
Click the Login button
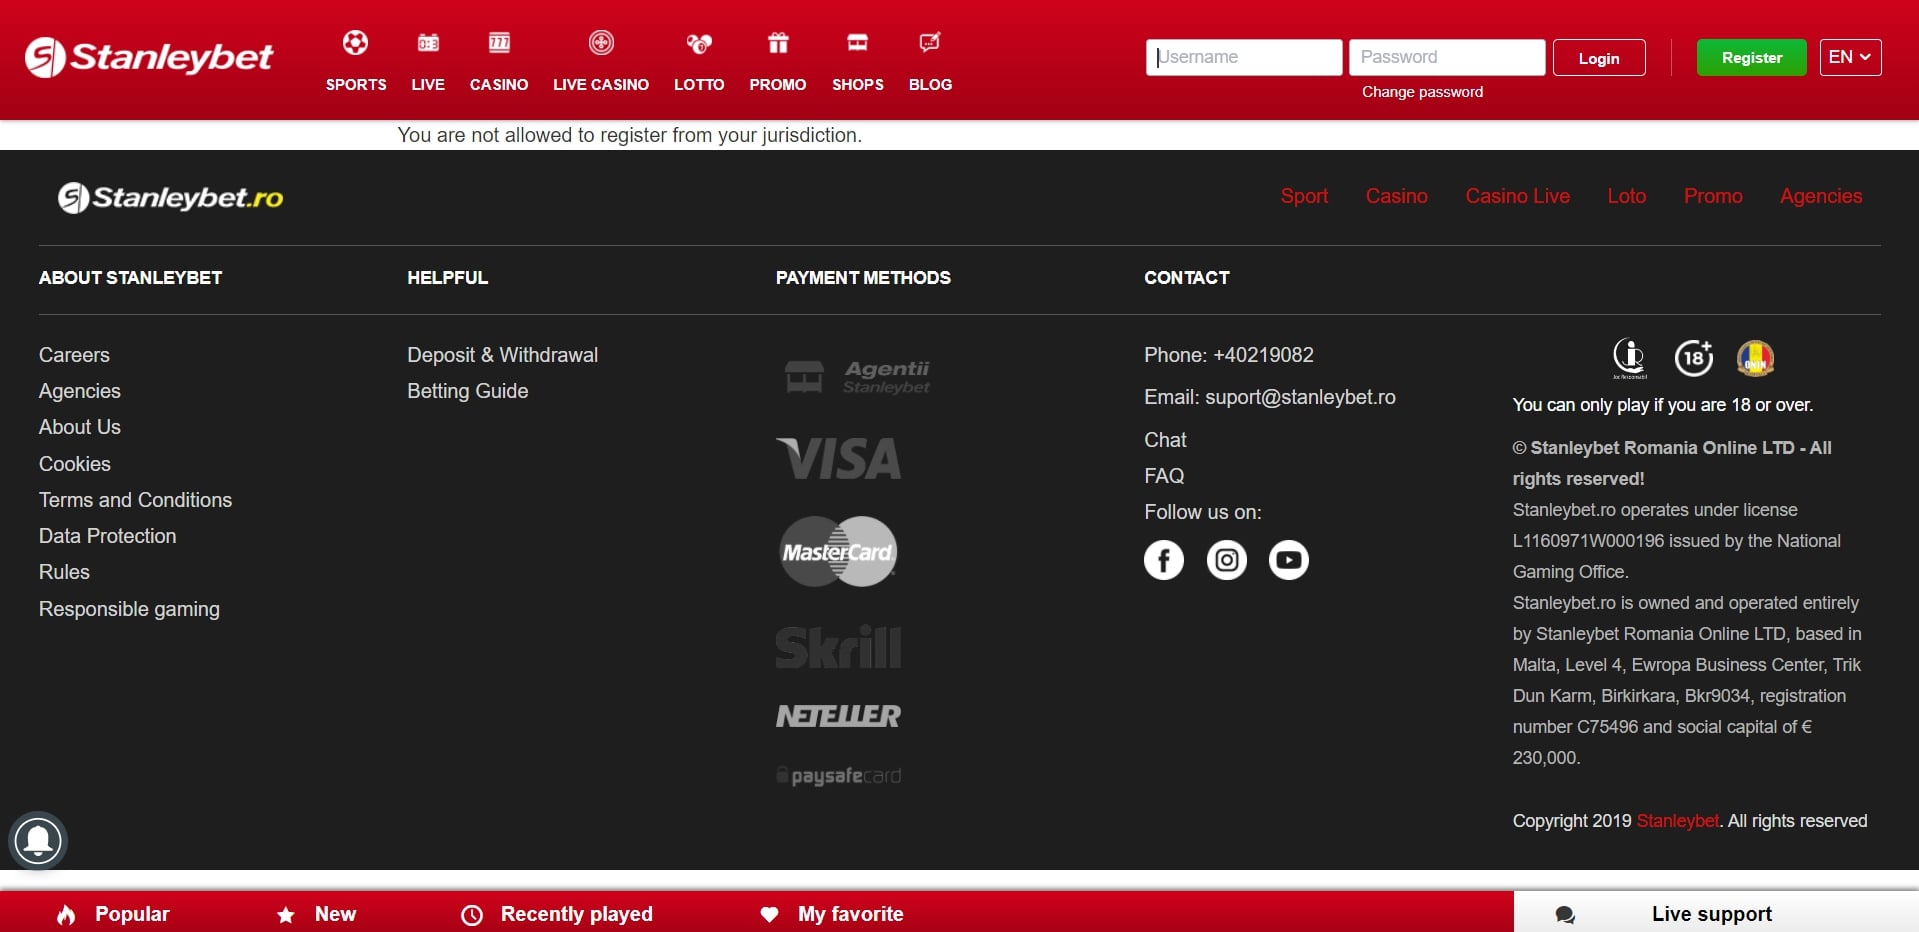(x=1599, y=58)
